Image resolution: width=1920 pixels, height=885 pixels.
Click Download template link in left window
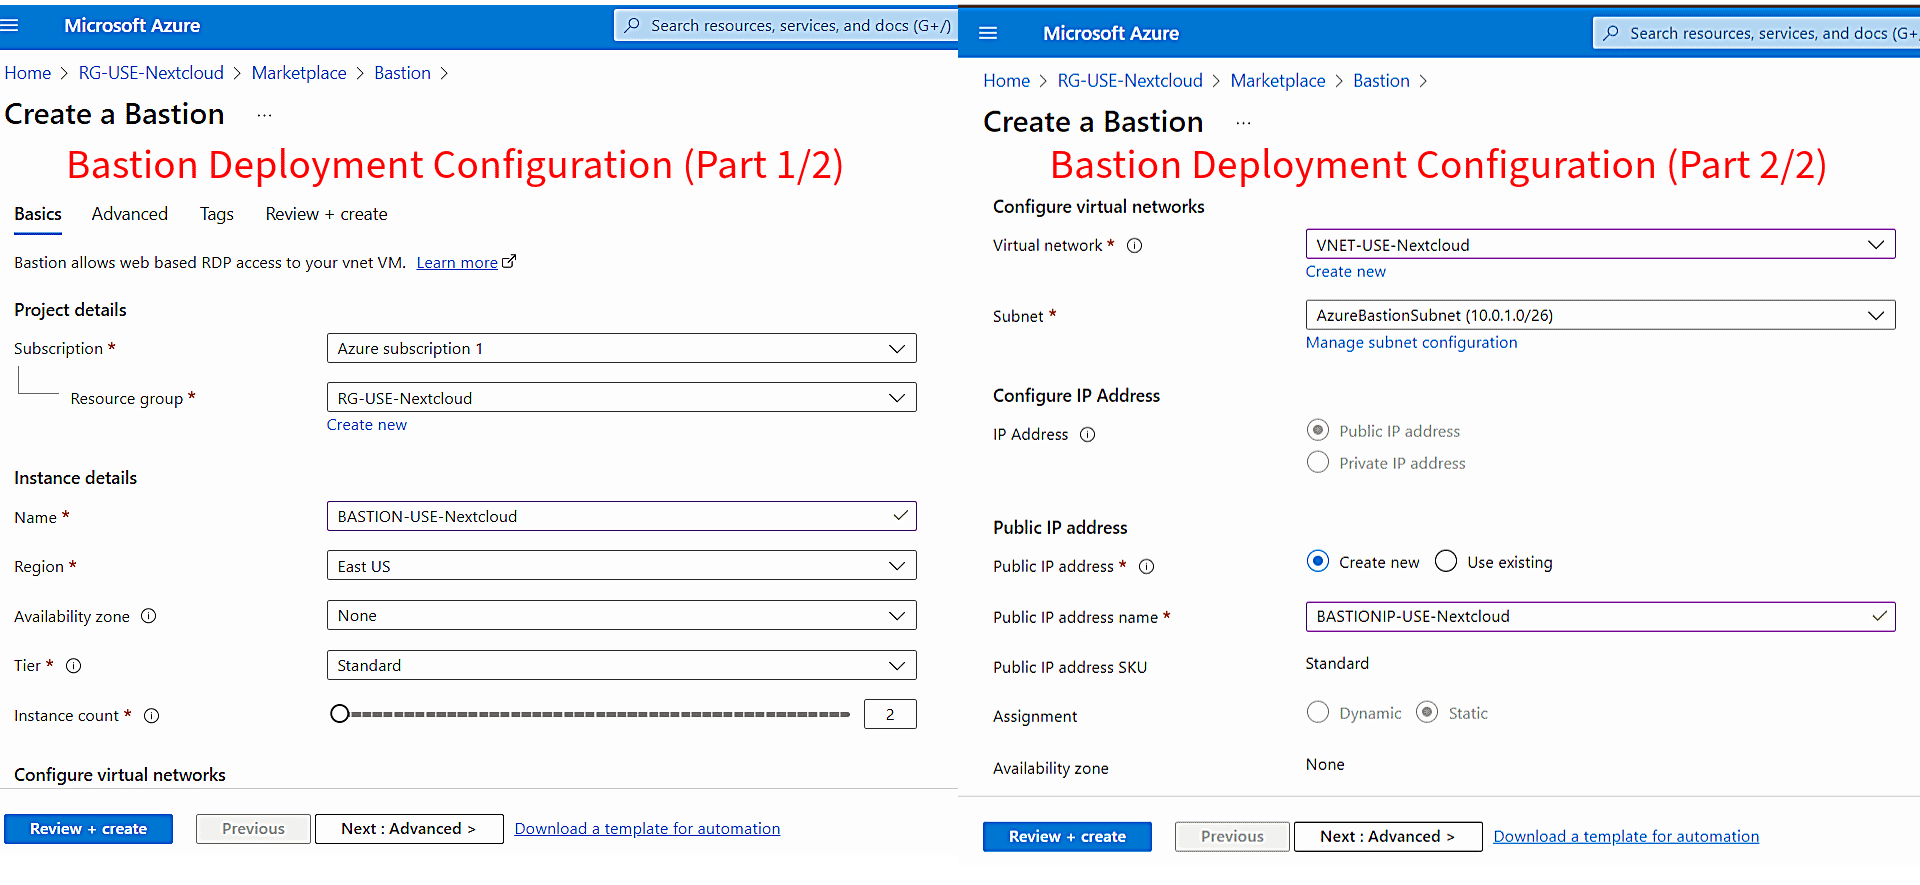click(x=647, y=829)
